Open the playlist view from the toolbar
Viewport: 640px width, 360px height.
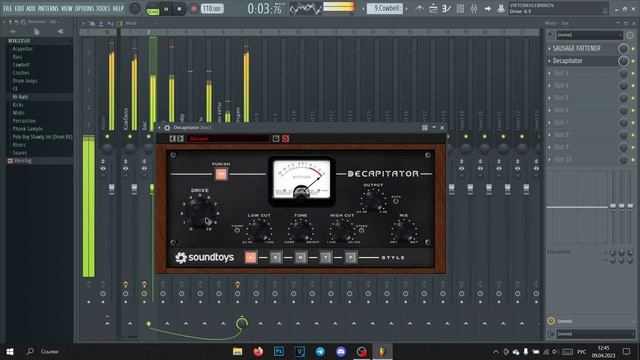pos(433,9)
